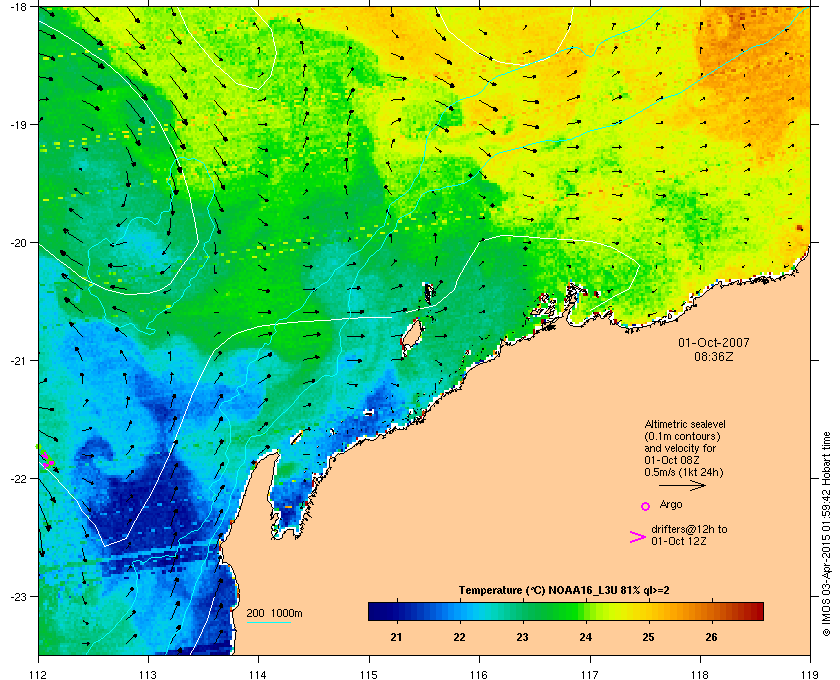Click the cyan depth contour sample line
The height and width of the screenshot is (680, 840).
268,623
